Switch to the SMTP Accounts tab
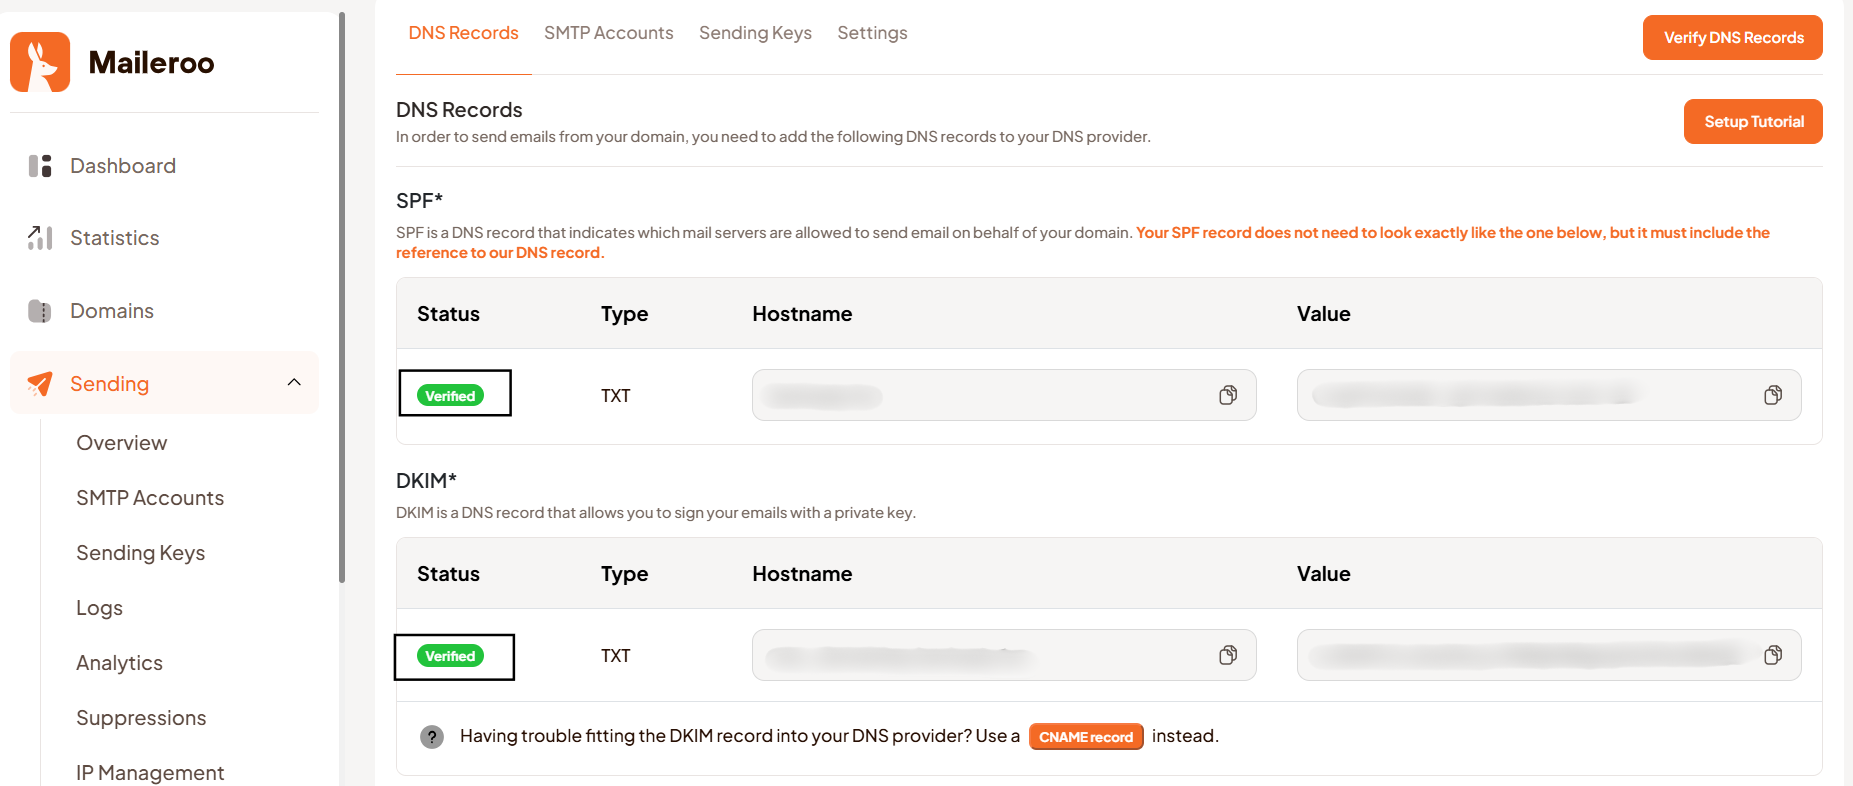Screen dimensions: 1853x786 [608, 33]
